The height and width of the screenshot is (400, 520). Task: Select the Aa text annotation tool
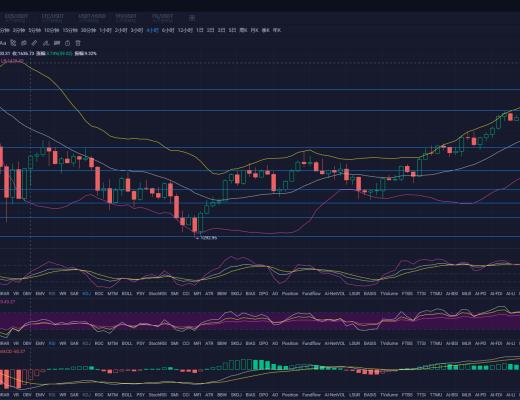tap(3, 43)
